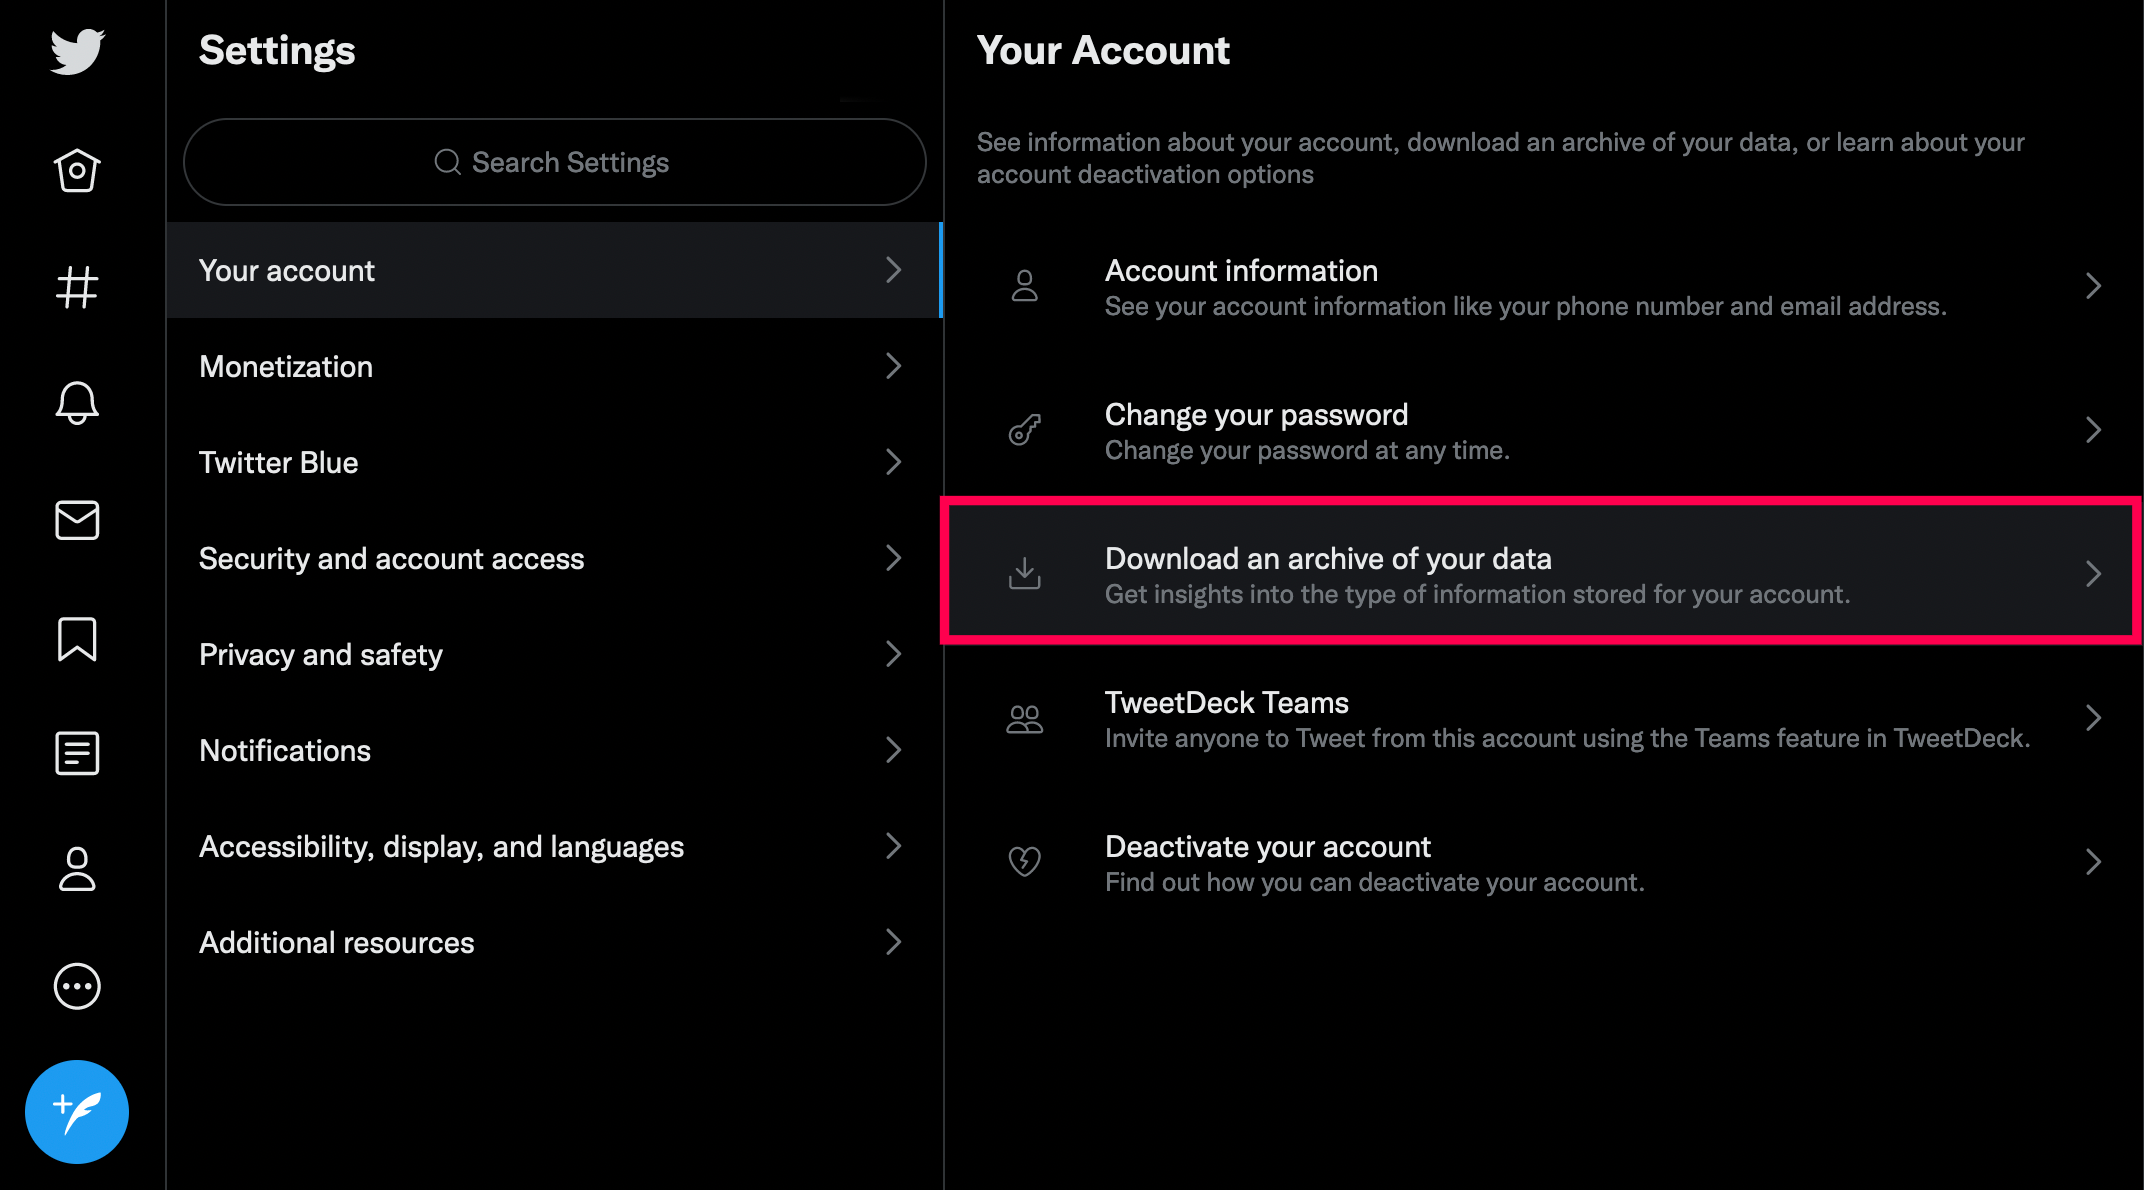Viewport: 2144px width, 1190px height.
Task: Open Notifications via the bell icon
Action: (77, 403)
